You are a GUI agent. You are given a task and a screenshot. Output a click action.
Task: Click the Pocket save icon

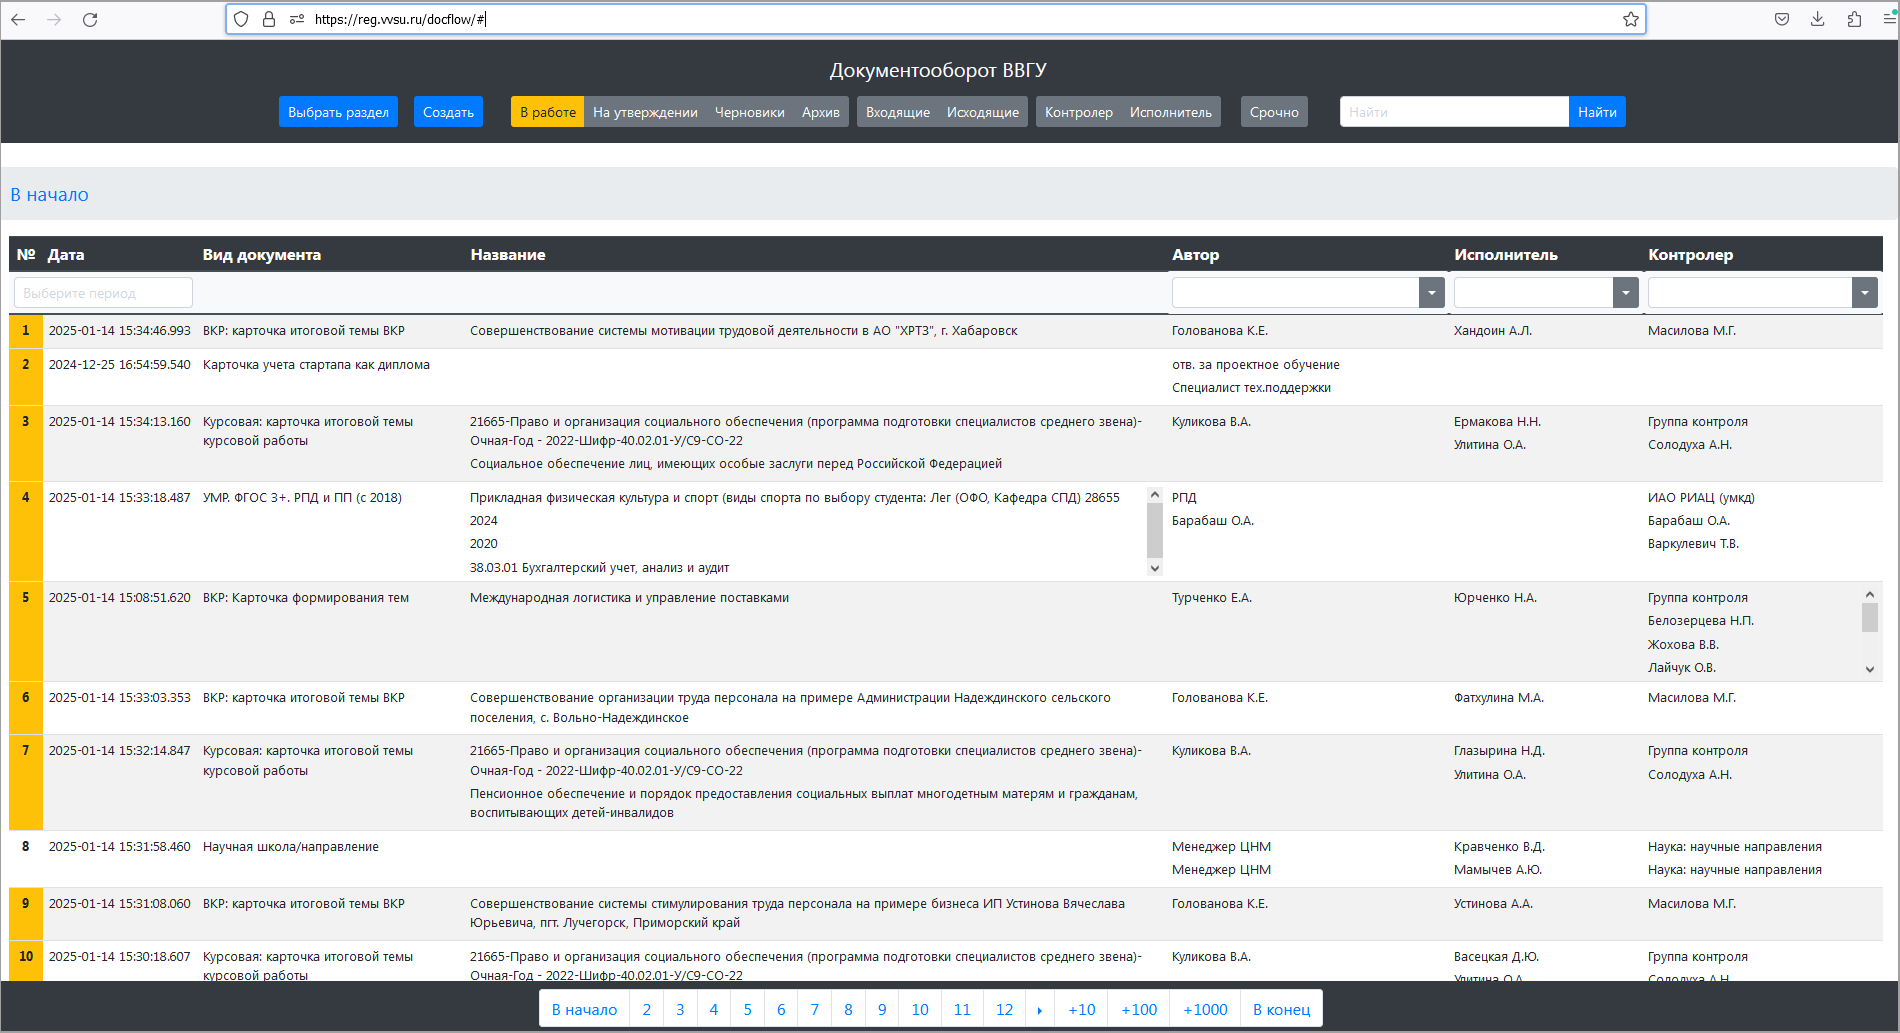tap(1781, 19)
